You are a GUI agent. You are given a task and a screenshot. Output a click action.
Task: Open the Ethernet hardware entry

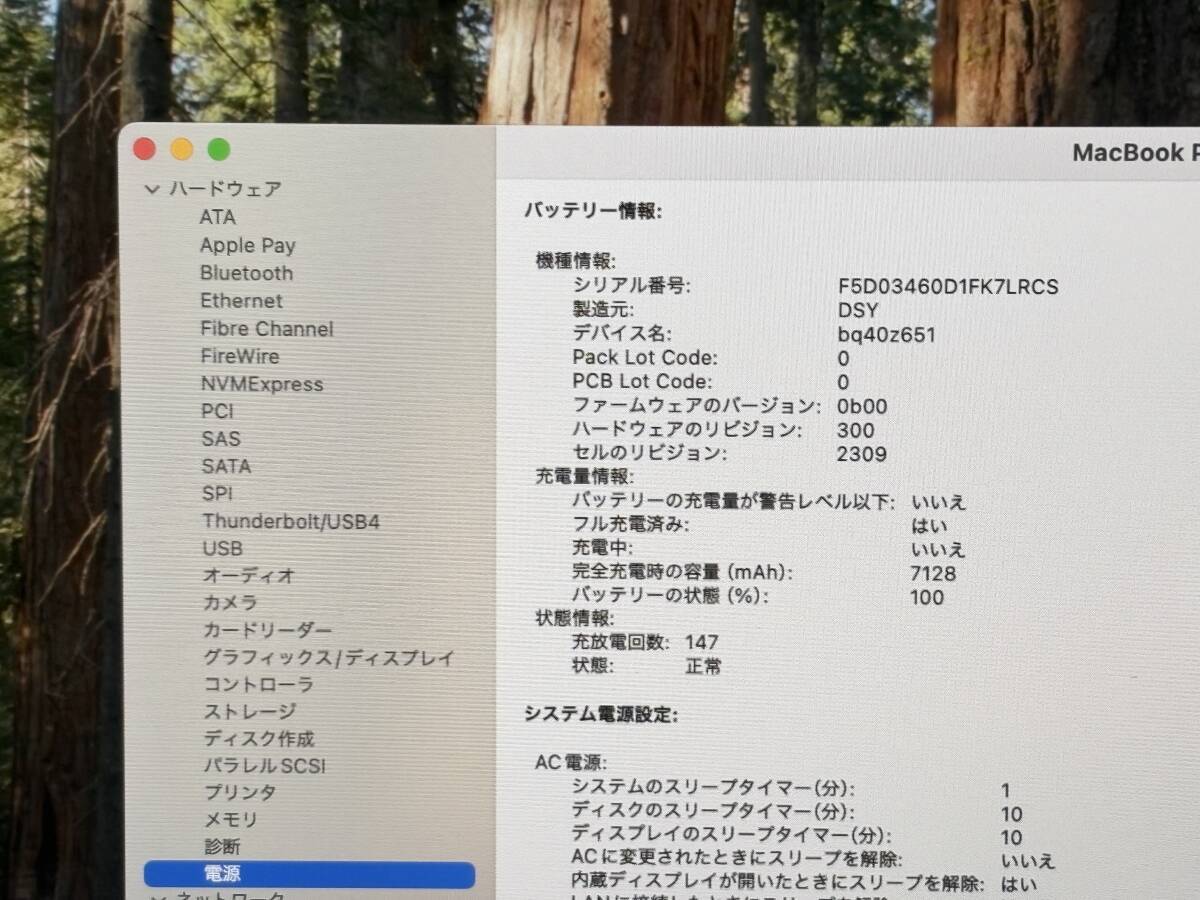tap(241, 301)
